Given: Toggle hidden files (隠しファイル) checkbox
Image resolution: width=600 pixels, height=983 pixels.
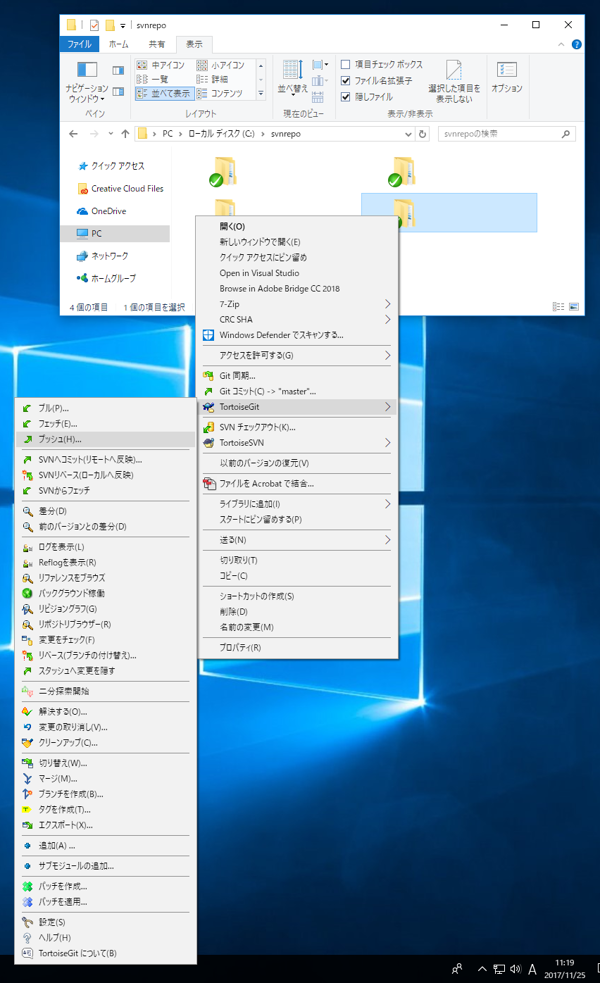Looking at the screenshot, I should (x=345, y=97).
